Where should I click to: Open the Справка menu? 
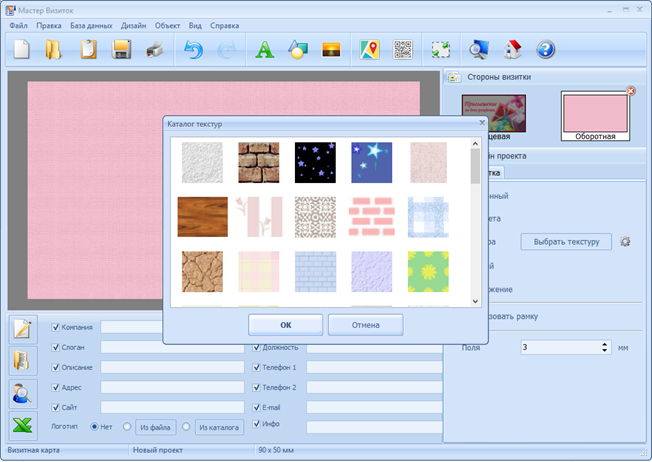tap(224, 26)
